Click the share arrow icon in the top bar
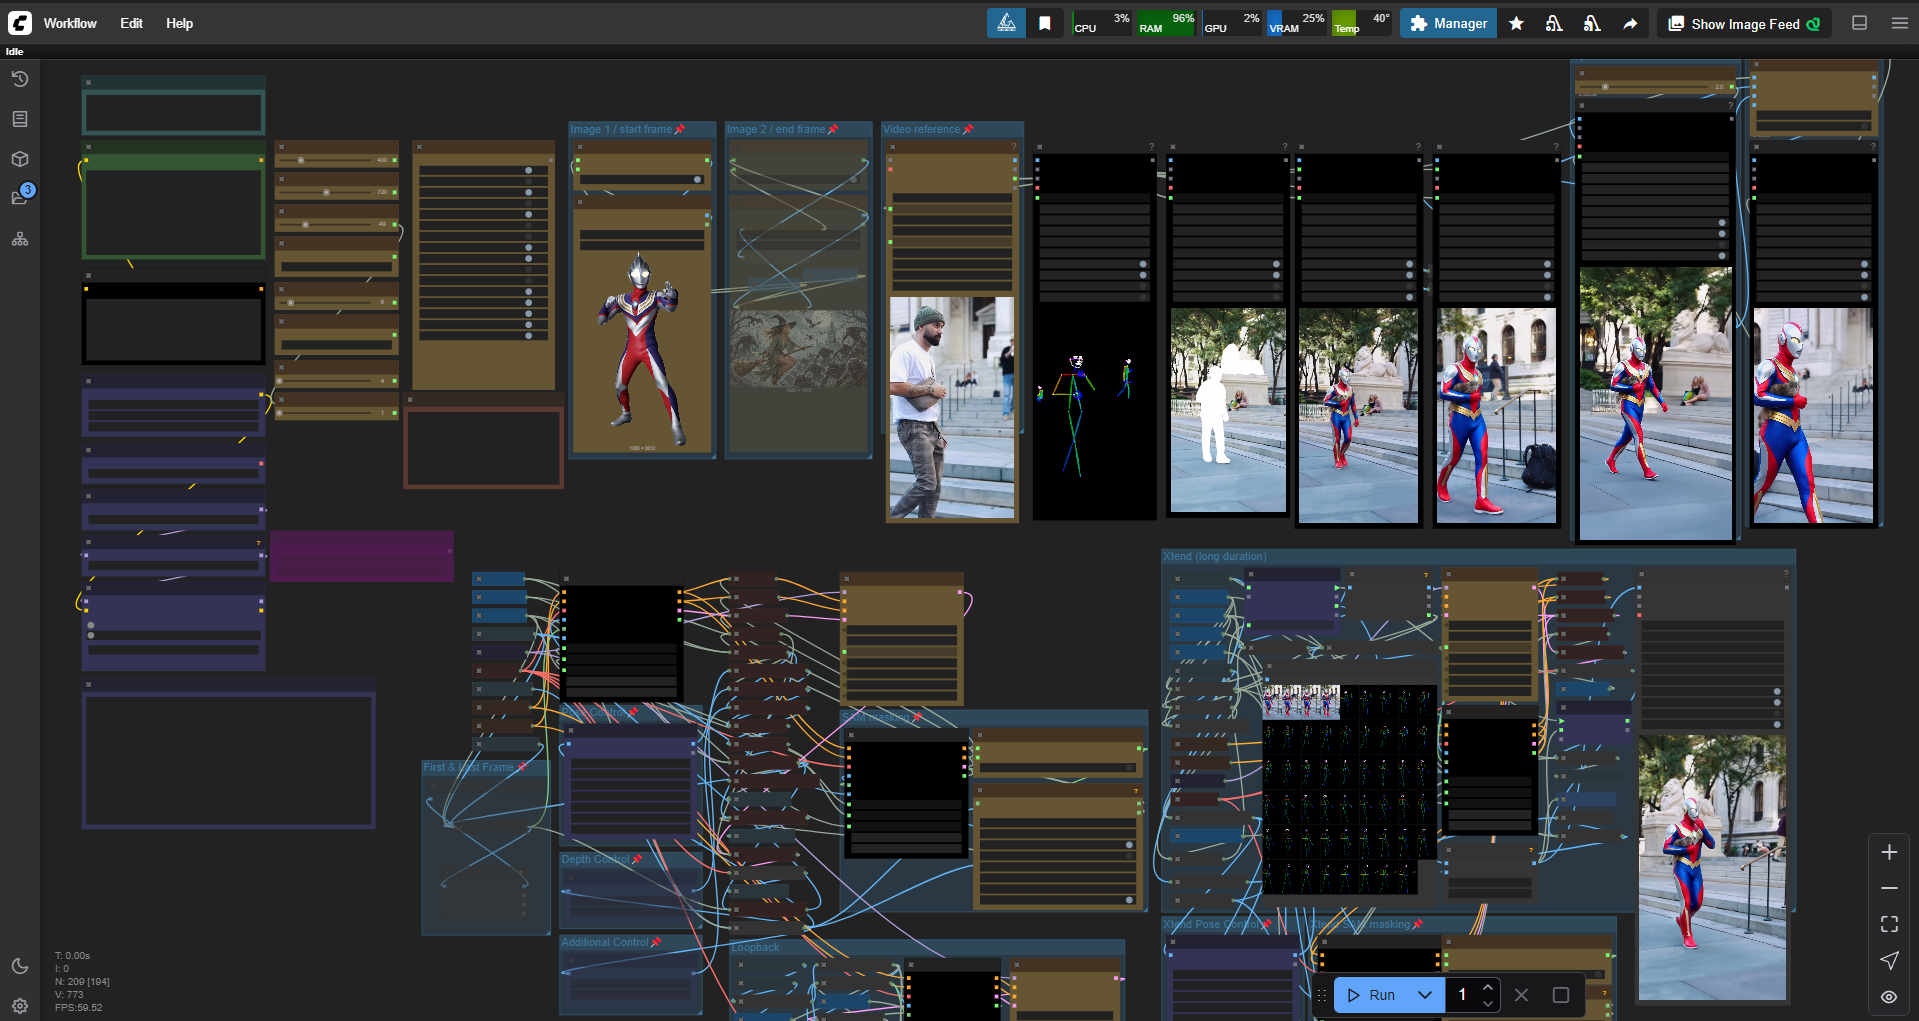Viewport: 1919px width, 1021px height. (1630, 24)
